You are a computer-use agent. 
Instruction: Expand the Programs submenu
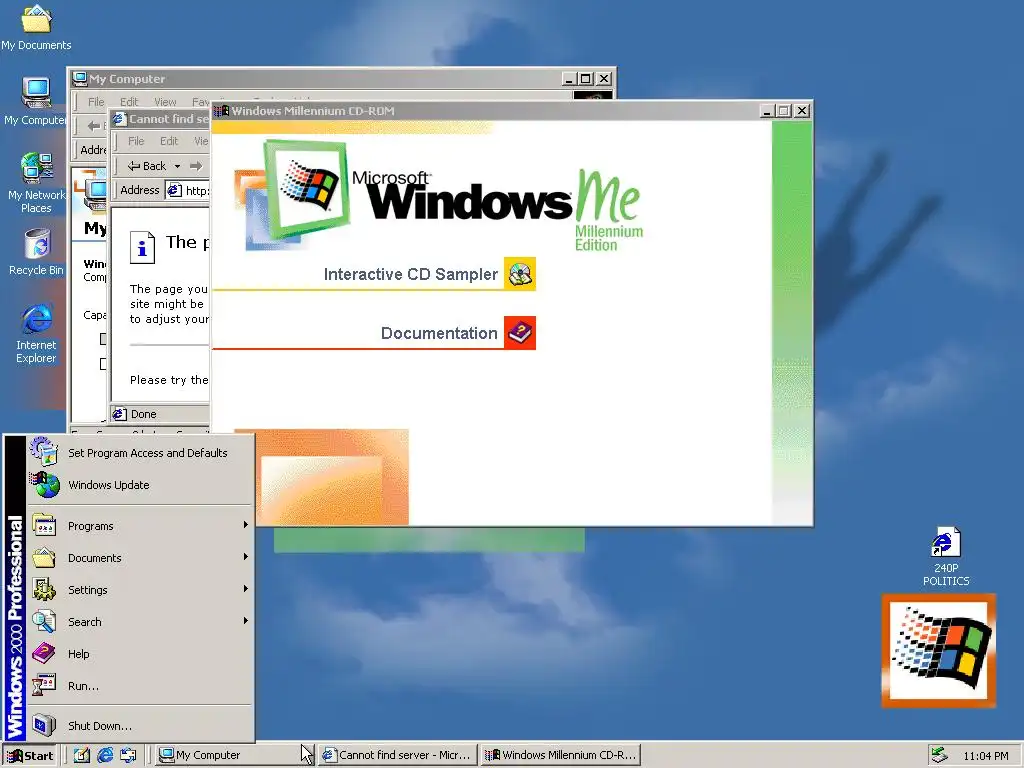point(139,526)
